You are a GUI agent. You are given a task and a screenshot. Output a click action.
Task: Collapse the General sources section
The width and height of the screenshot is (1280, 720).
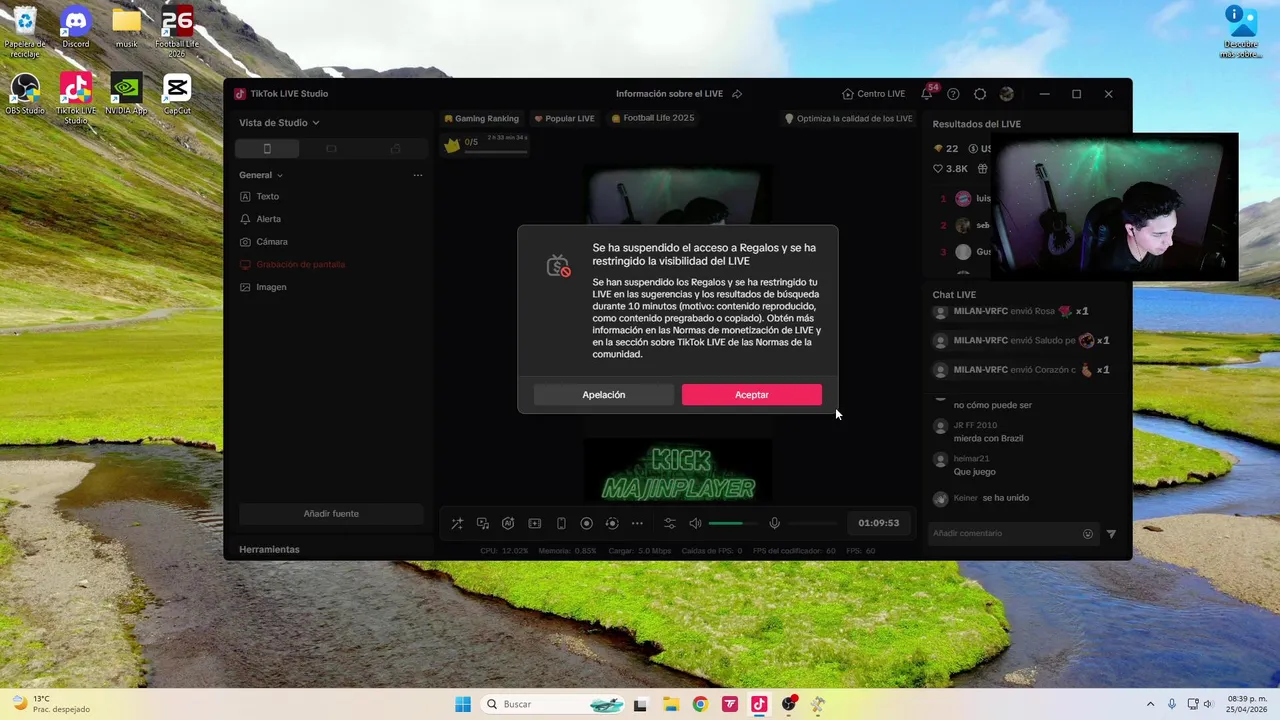point(261,175)
